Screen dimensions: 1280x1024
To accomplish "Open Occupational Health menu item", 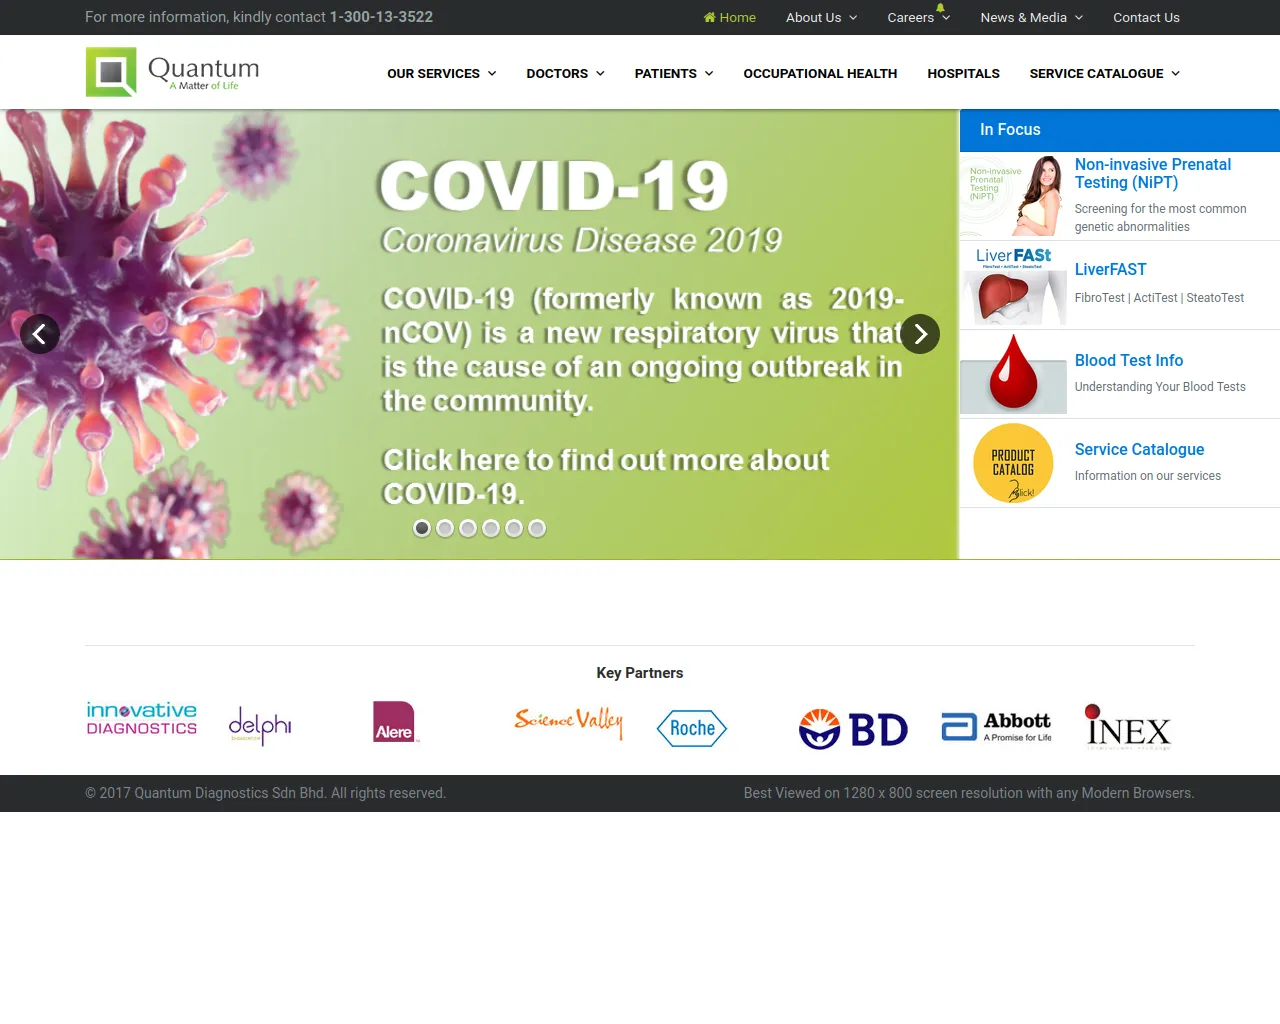I will [x=820, y=73].
